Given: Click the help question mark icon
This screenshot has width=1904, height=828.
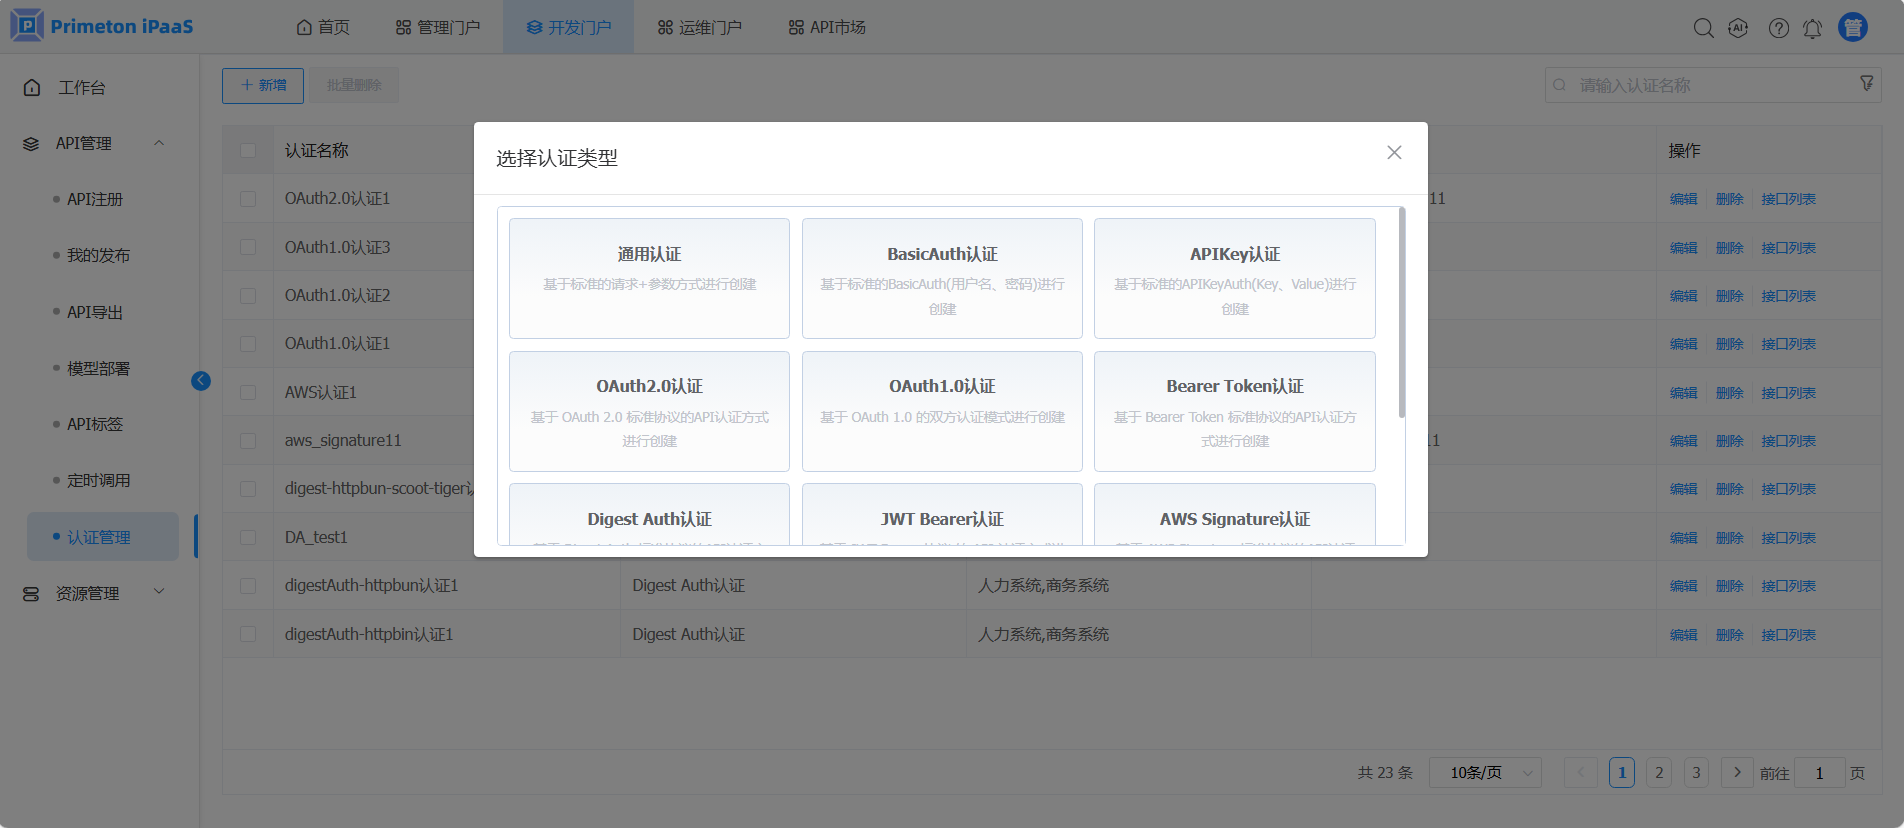Looking at the screenshot, I should coord(1778,28).
